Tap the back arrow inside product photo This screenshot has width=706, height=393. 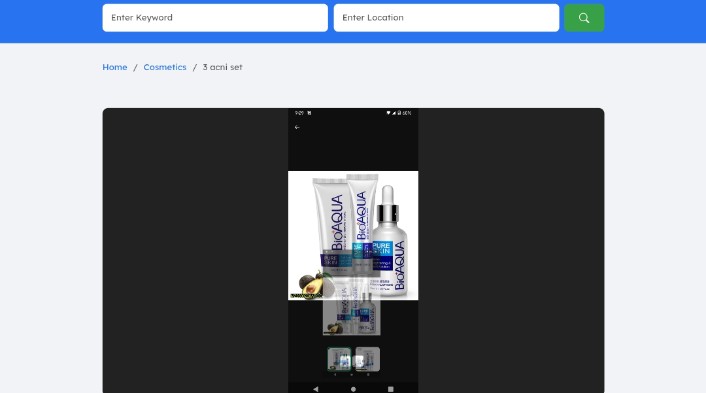coord(297,127)
